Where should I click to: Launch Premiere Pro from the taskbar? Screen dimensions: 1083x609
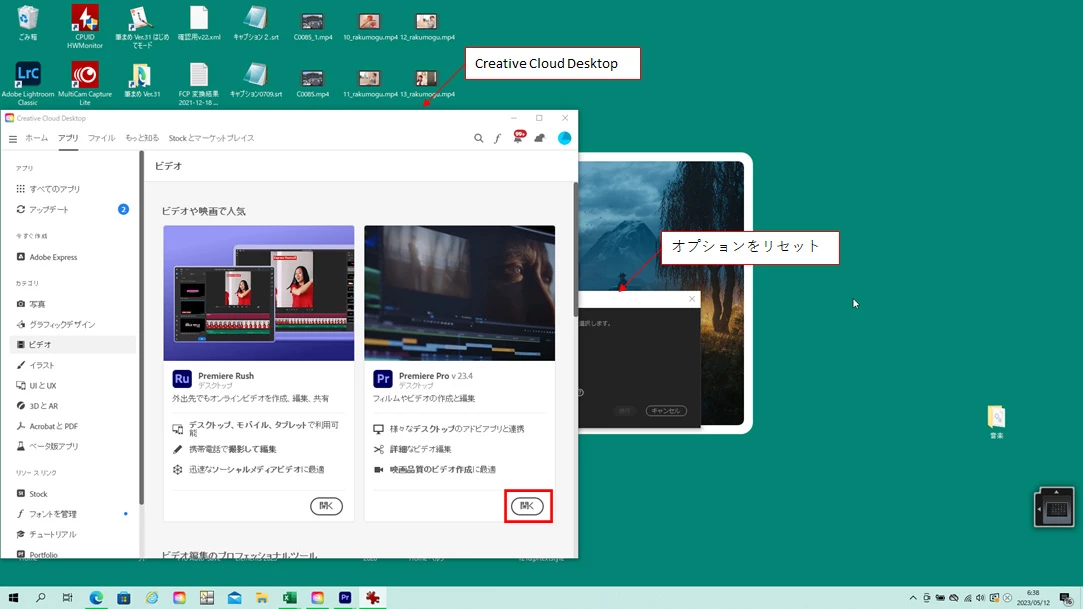pos(345,597)
